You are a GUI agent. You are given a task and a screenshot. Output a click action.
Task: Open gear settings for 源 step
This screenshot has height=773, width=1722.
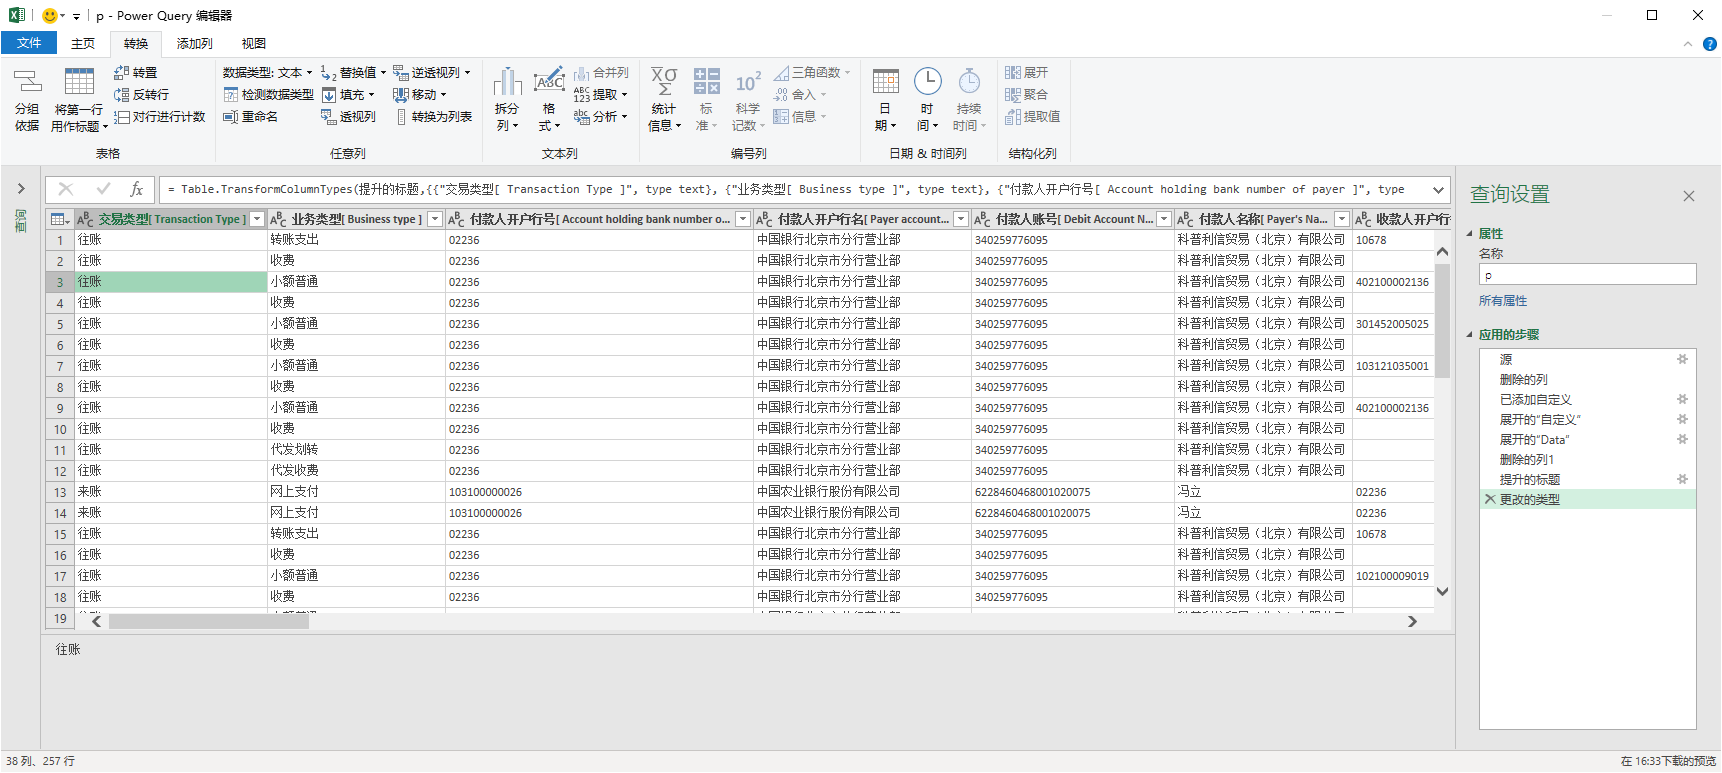[1682, 359]
